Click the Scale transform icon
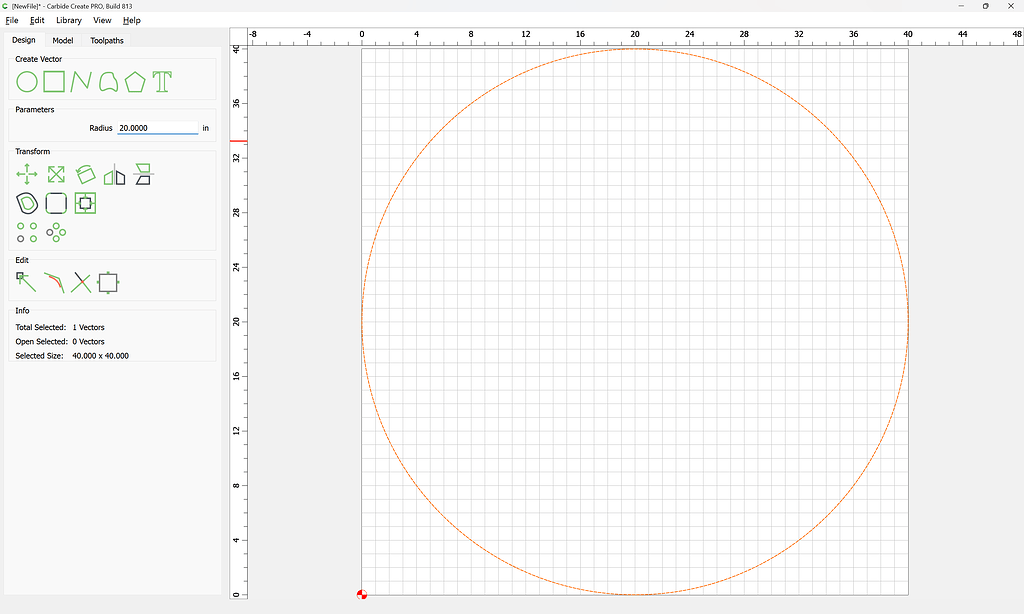1024x614 pixels. [56, 174]
